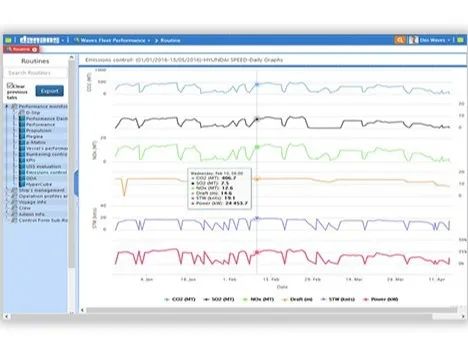Toggle the Clear previous tabs checkbox
This screenshot has height=361, width=468.
pyautogui.click(x=10, y=85)
